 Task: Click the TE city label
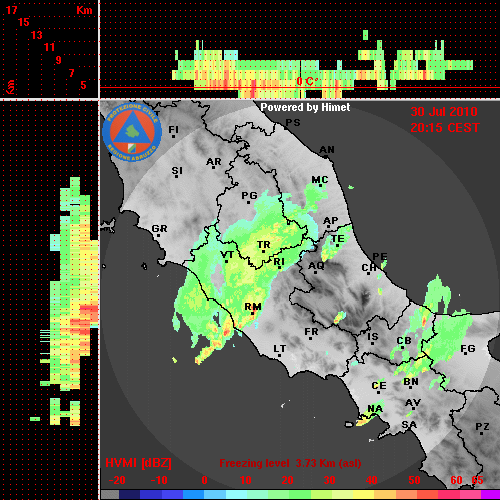(338, 239)
